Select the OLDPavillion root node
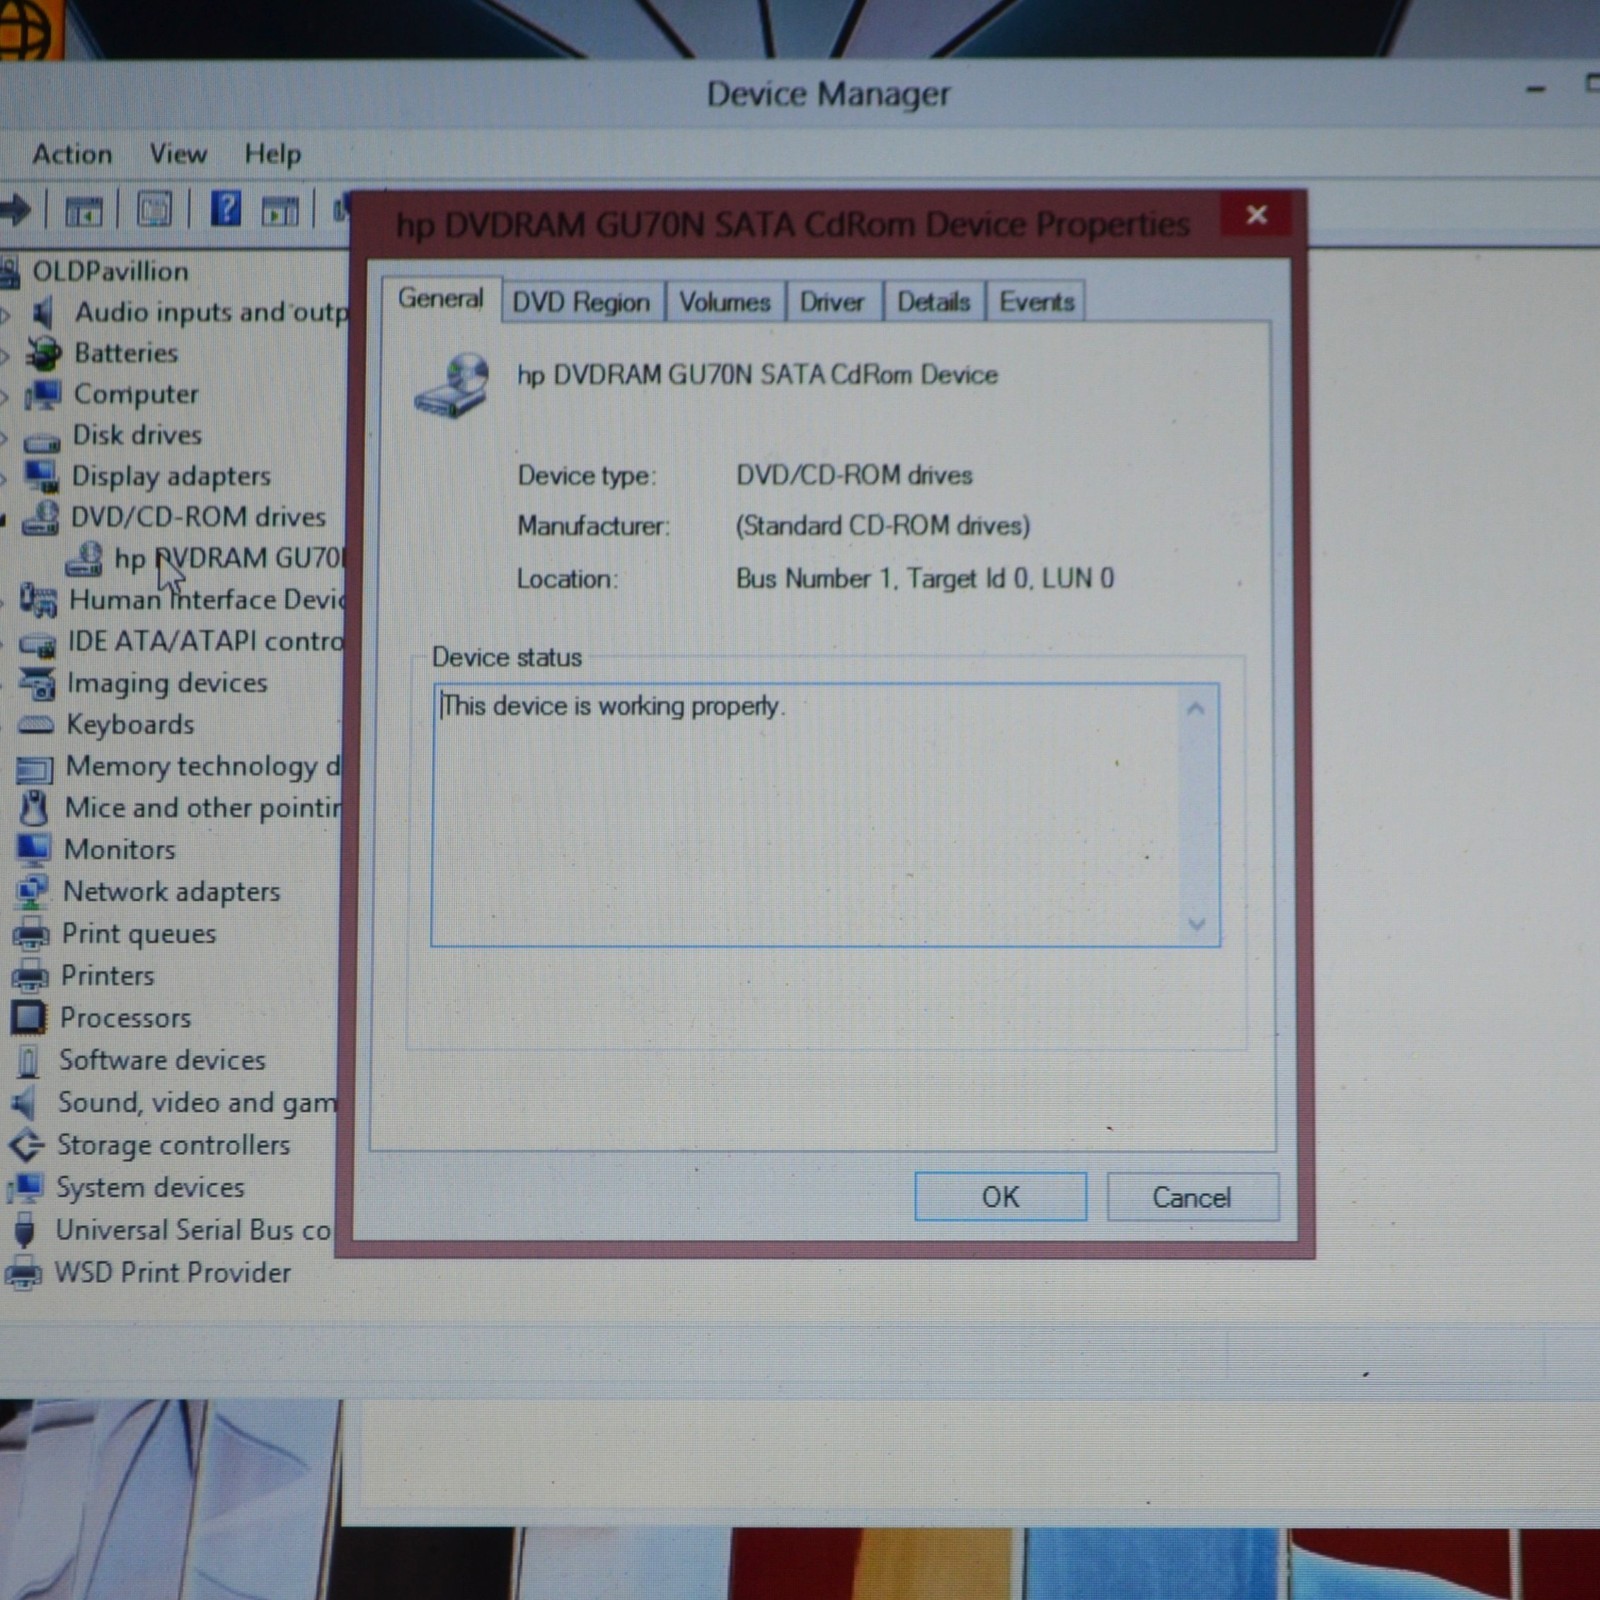1600x1600 pixels. coord(110,271)
